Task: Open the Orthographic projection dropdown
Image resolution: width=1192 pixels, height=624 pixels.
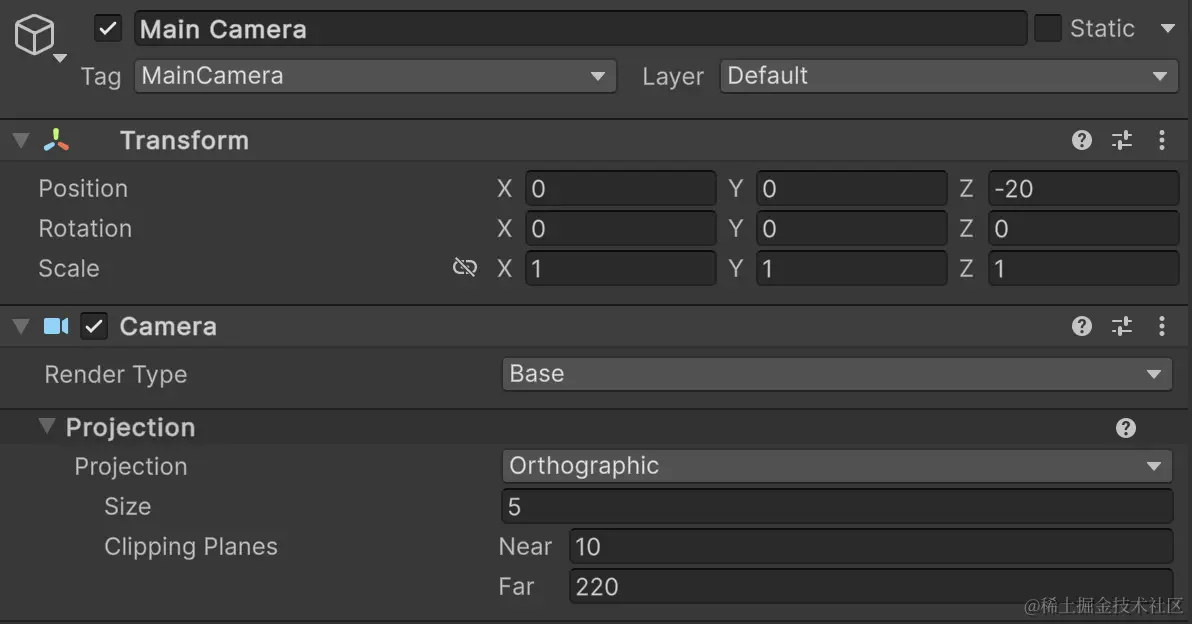Action: [836, 466]
